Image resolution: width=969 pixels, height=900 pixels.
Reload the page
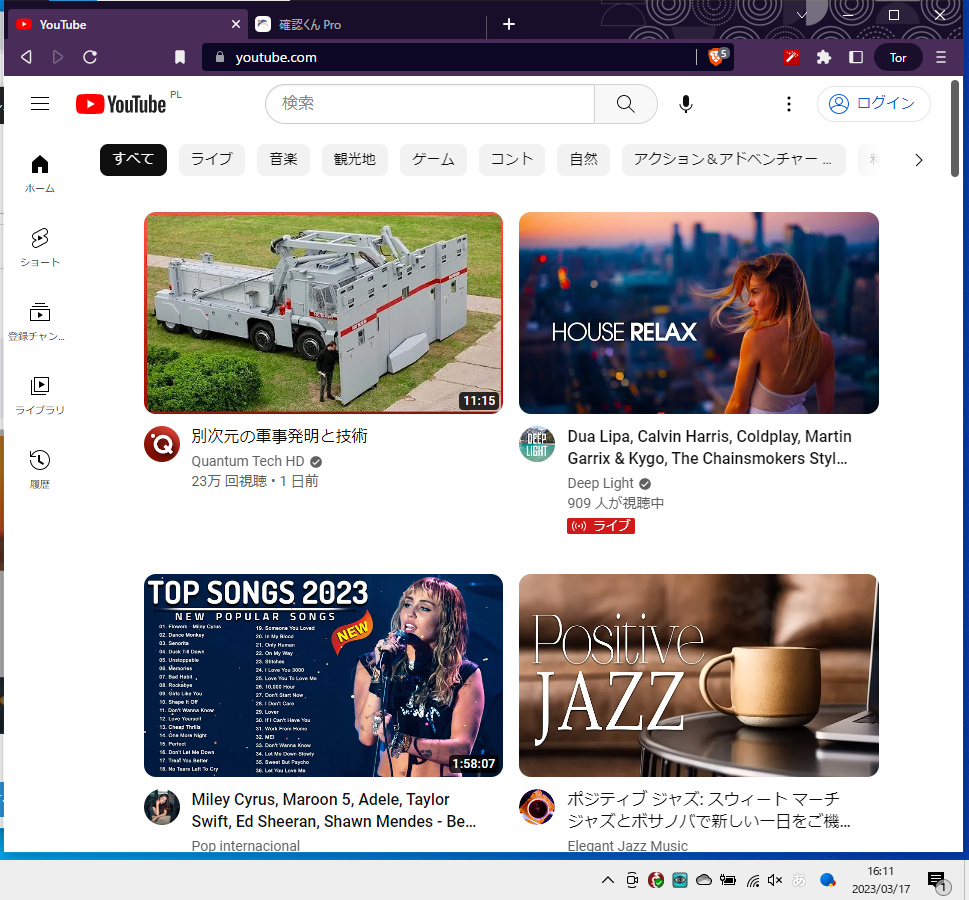coord(90,57)
